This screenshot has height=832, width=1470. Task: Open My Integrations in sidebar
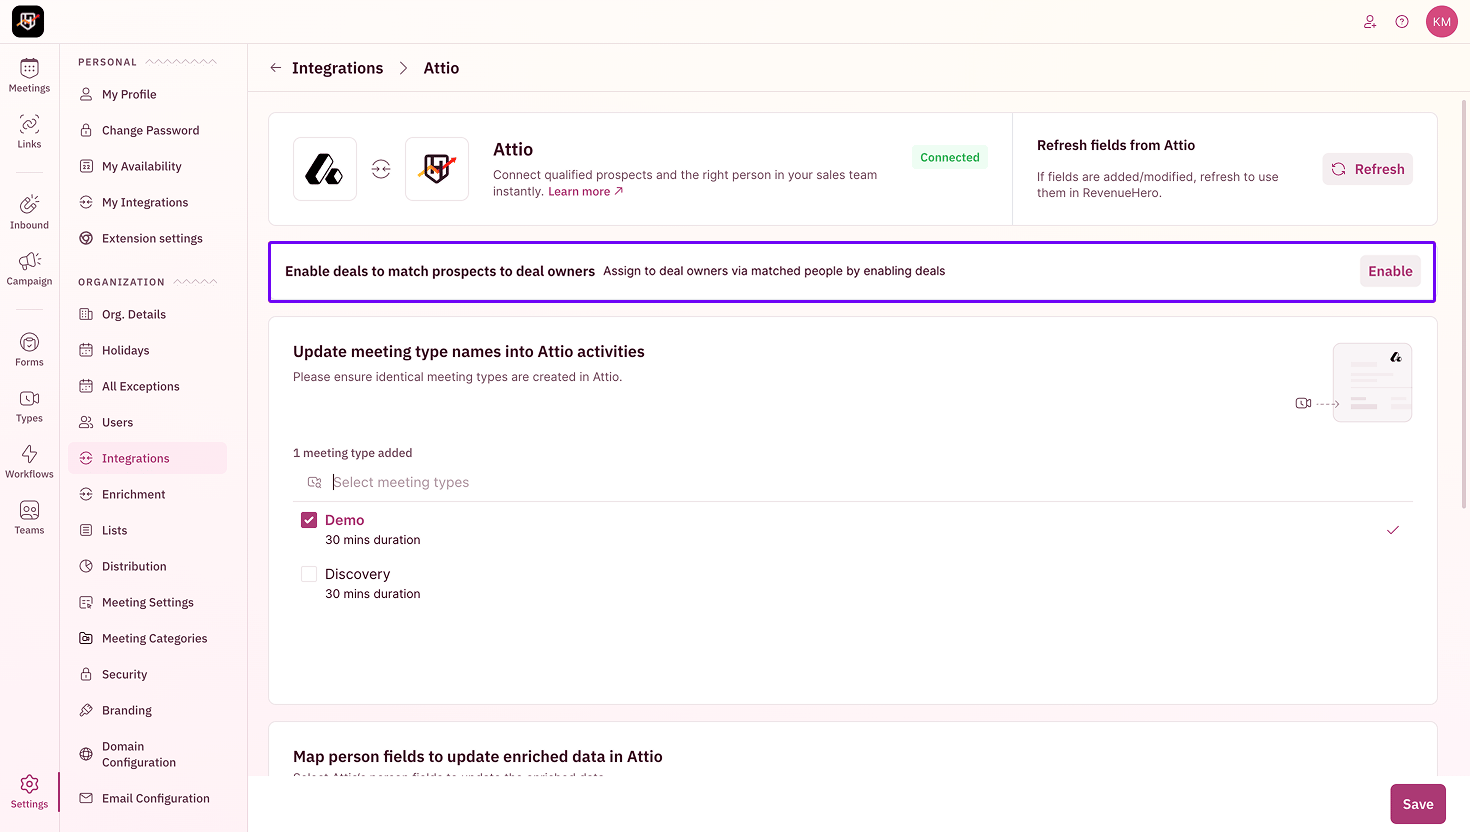(148, 202)
